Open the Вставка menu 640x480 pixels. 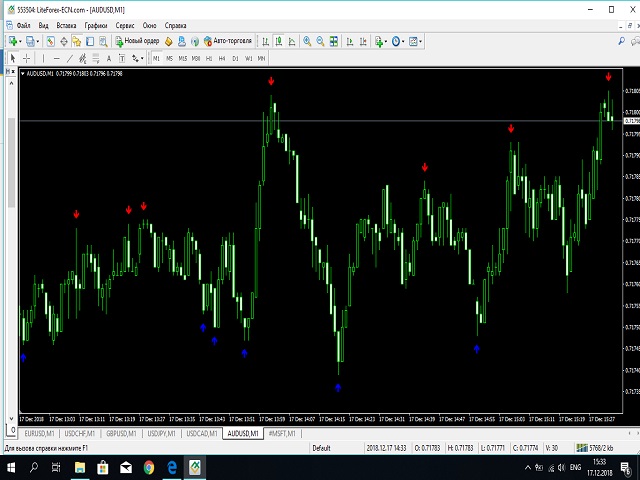pyautogui.click(x=66, y=25)
